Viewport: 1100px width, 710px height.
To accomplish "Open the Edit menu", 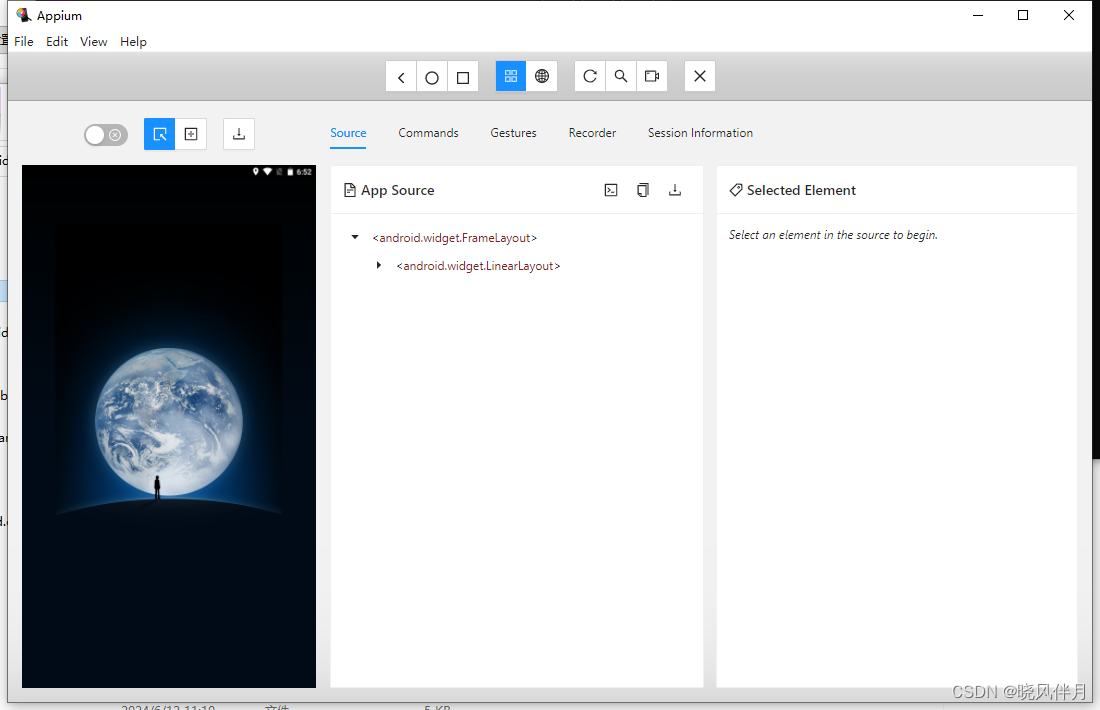I will [57, 41].
